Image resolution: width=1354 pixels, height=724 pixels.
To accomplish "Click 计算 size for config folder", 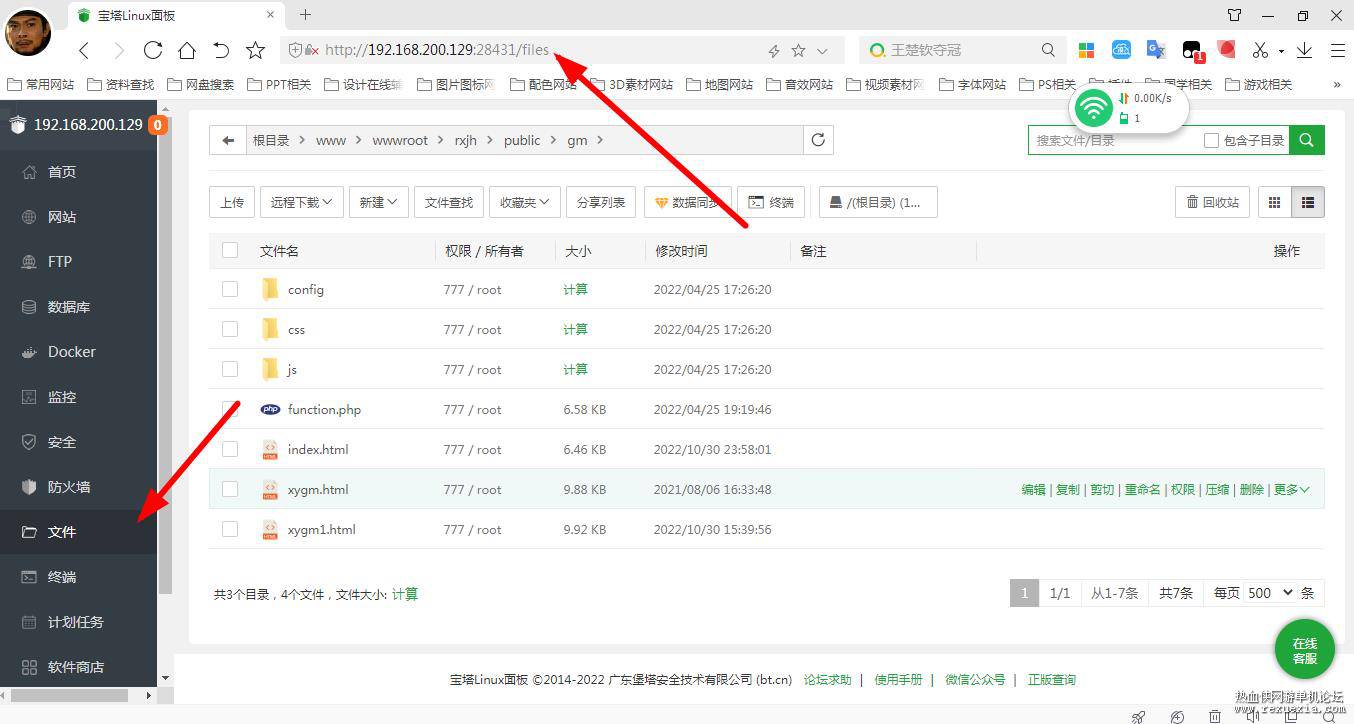I will (x=575, y=289).
